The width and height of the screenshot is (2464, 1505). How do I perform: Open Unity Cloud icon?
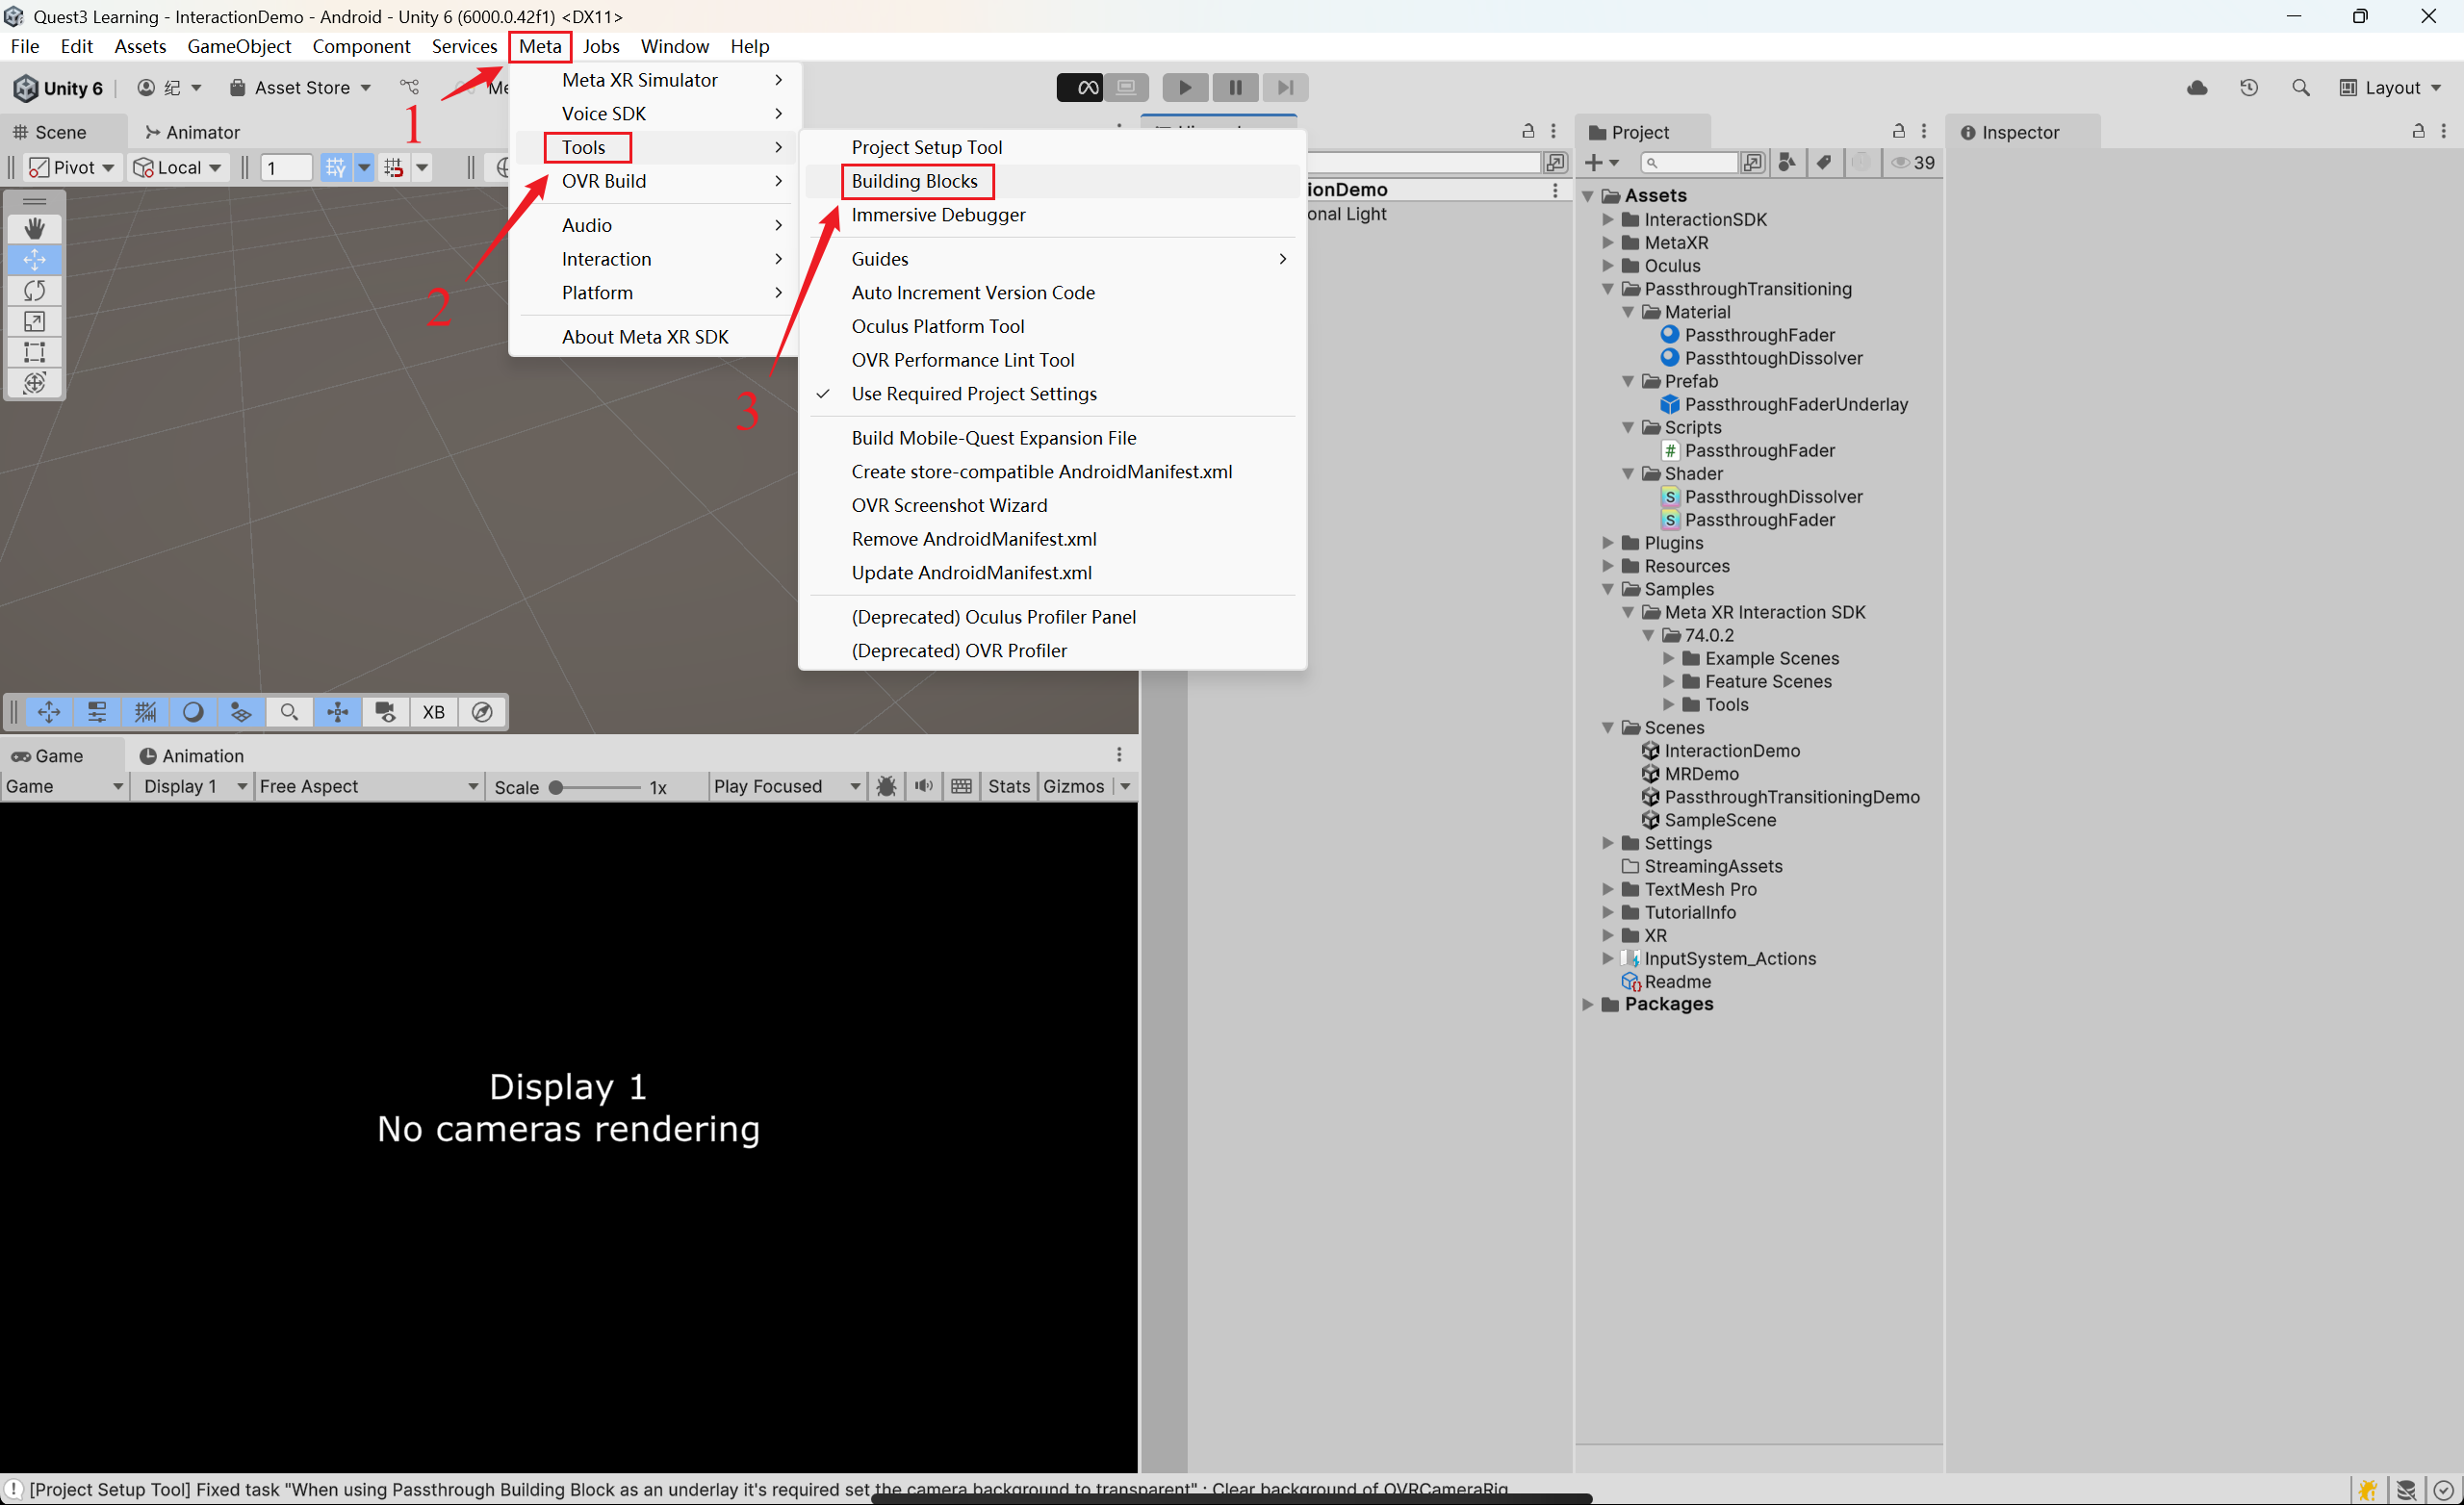click(x=2196, y=88)
